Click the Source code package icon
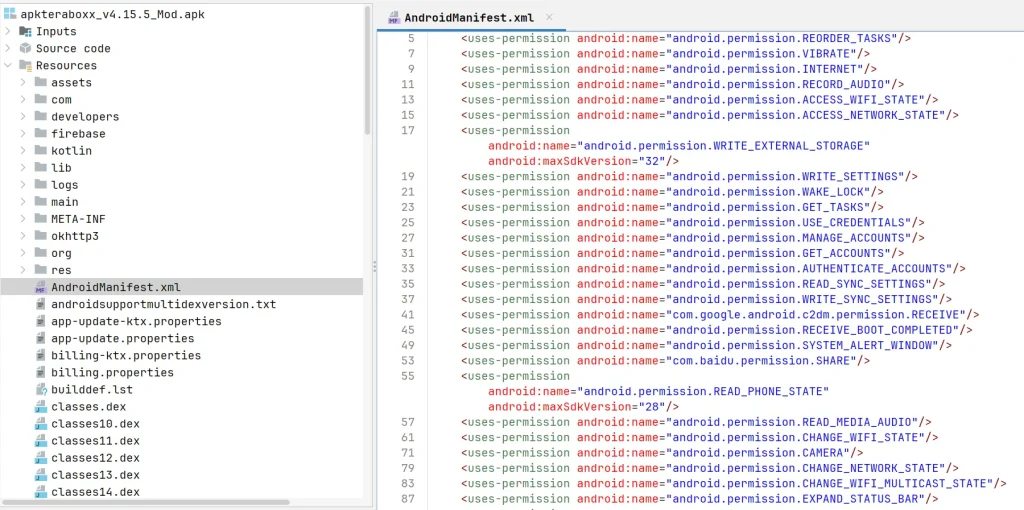This screenshot has width=1024, height=510. point(25,48)
